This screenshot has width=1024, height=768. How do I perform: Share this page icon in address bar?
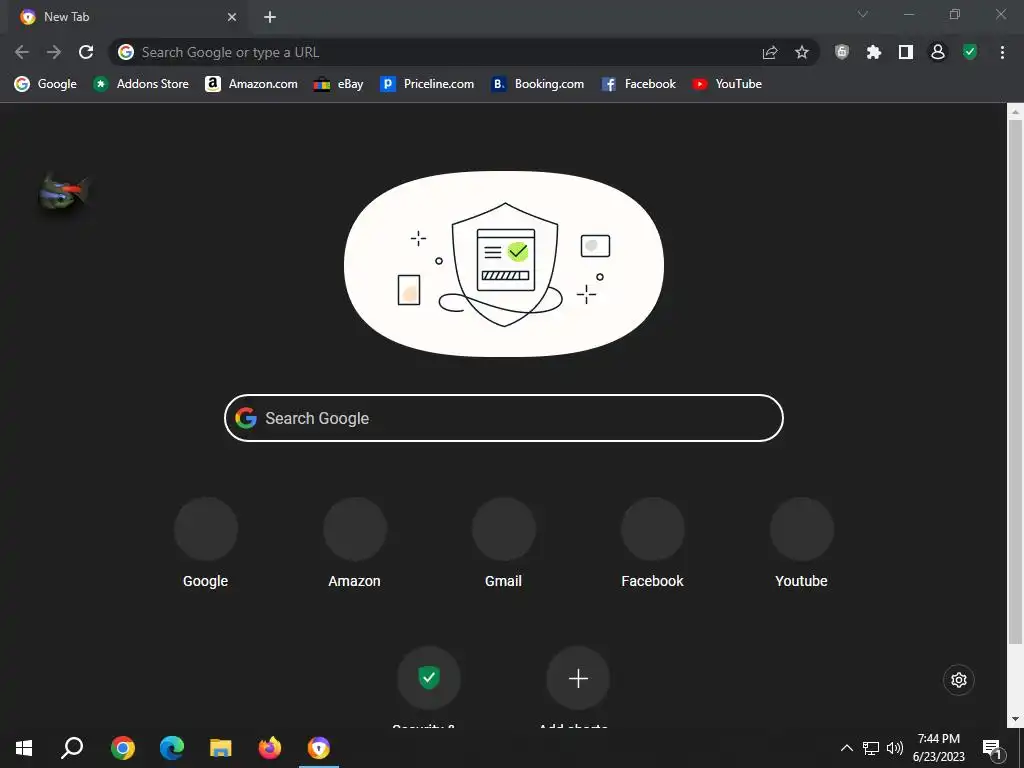coord(770,52)
